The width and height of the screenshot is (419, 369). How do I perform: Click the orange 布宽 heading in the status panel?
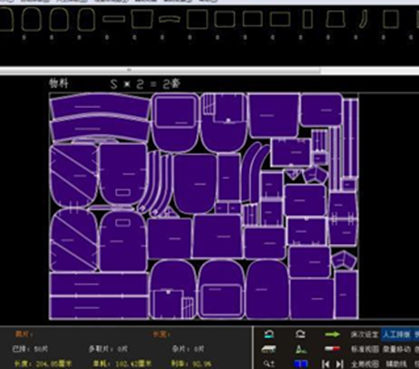[161, 334]
